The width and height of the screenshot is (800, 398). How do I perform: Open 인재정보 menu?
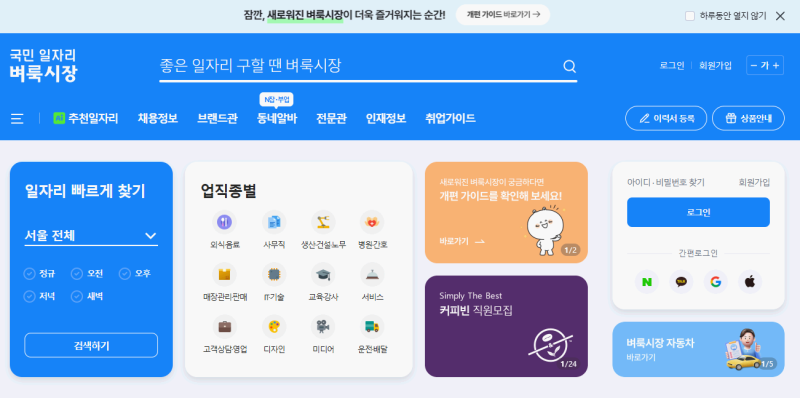[x=386, y=118]
